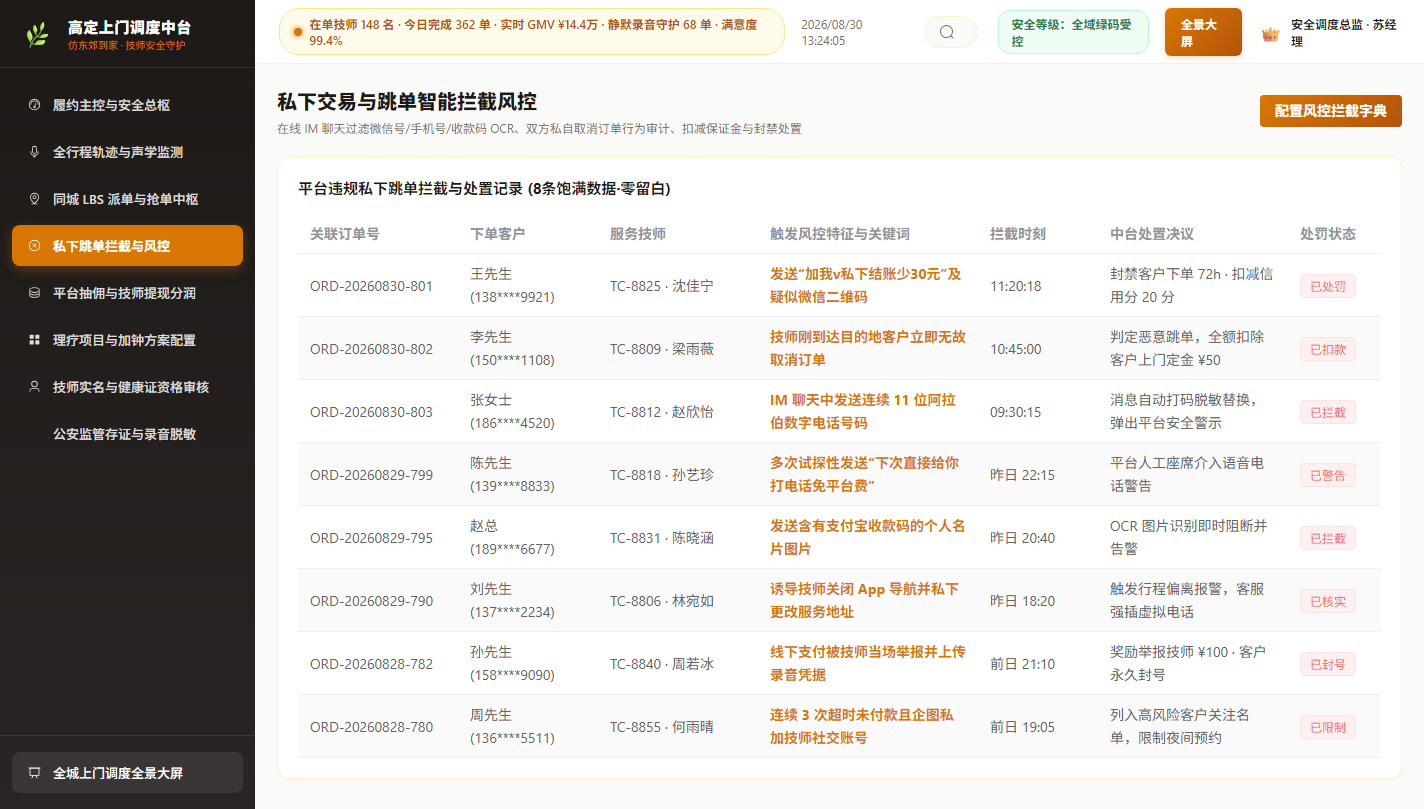Select 理疗项目与加钟方案配置 in sidebar
The image size is (1424, 809).
(127, 340)
